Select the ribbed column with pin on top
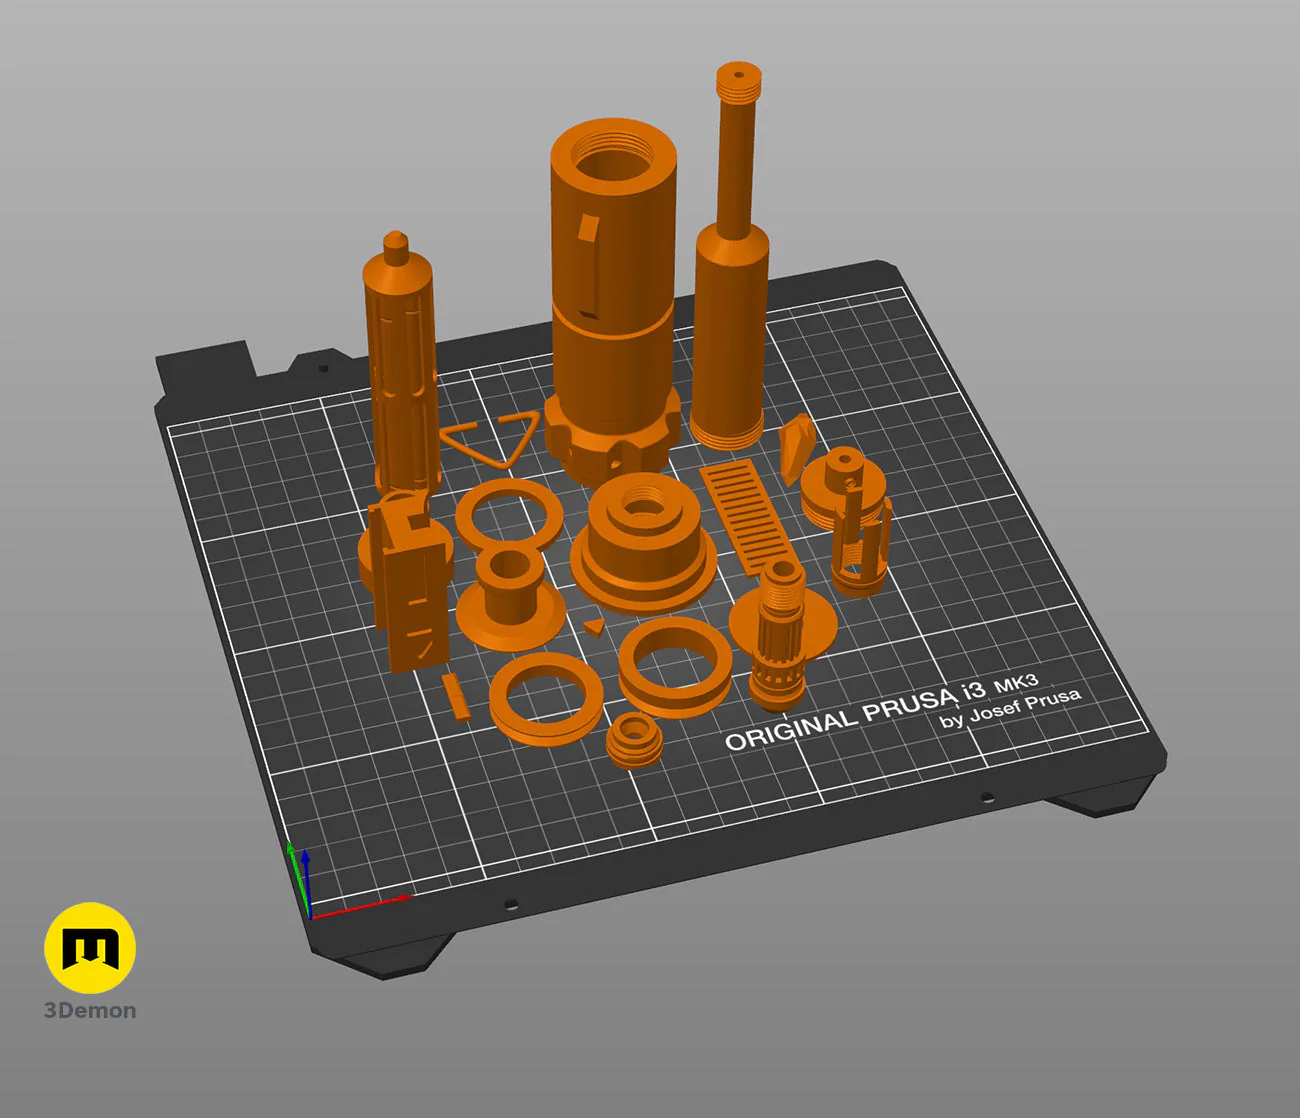This screenshot has width=1300, height=1118. (x=400, y=365)
